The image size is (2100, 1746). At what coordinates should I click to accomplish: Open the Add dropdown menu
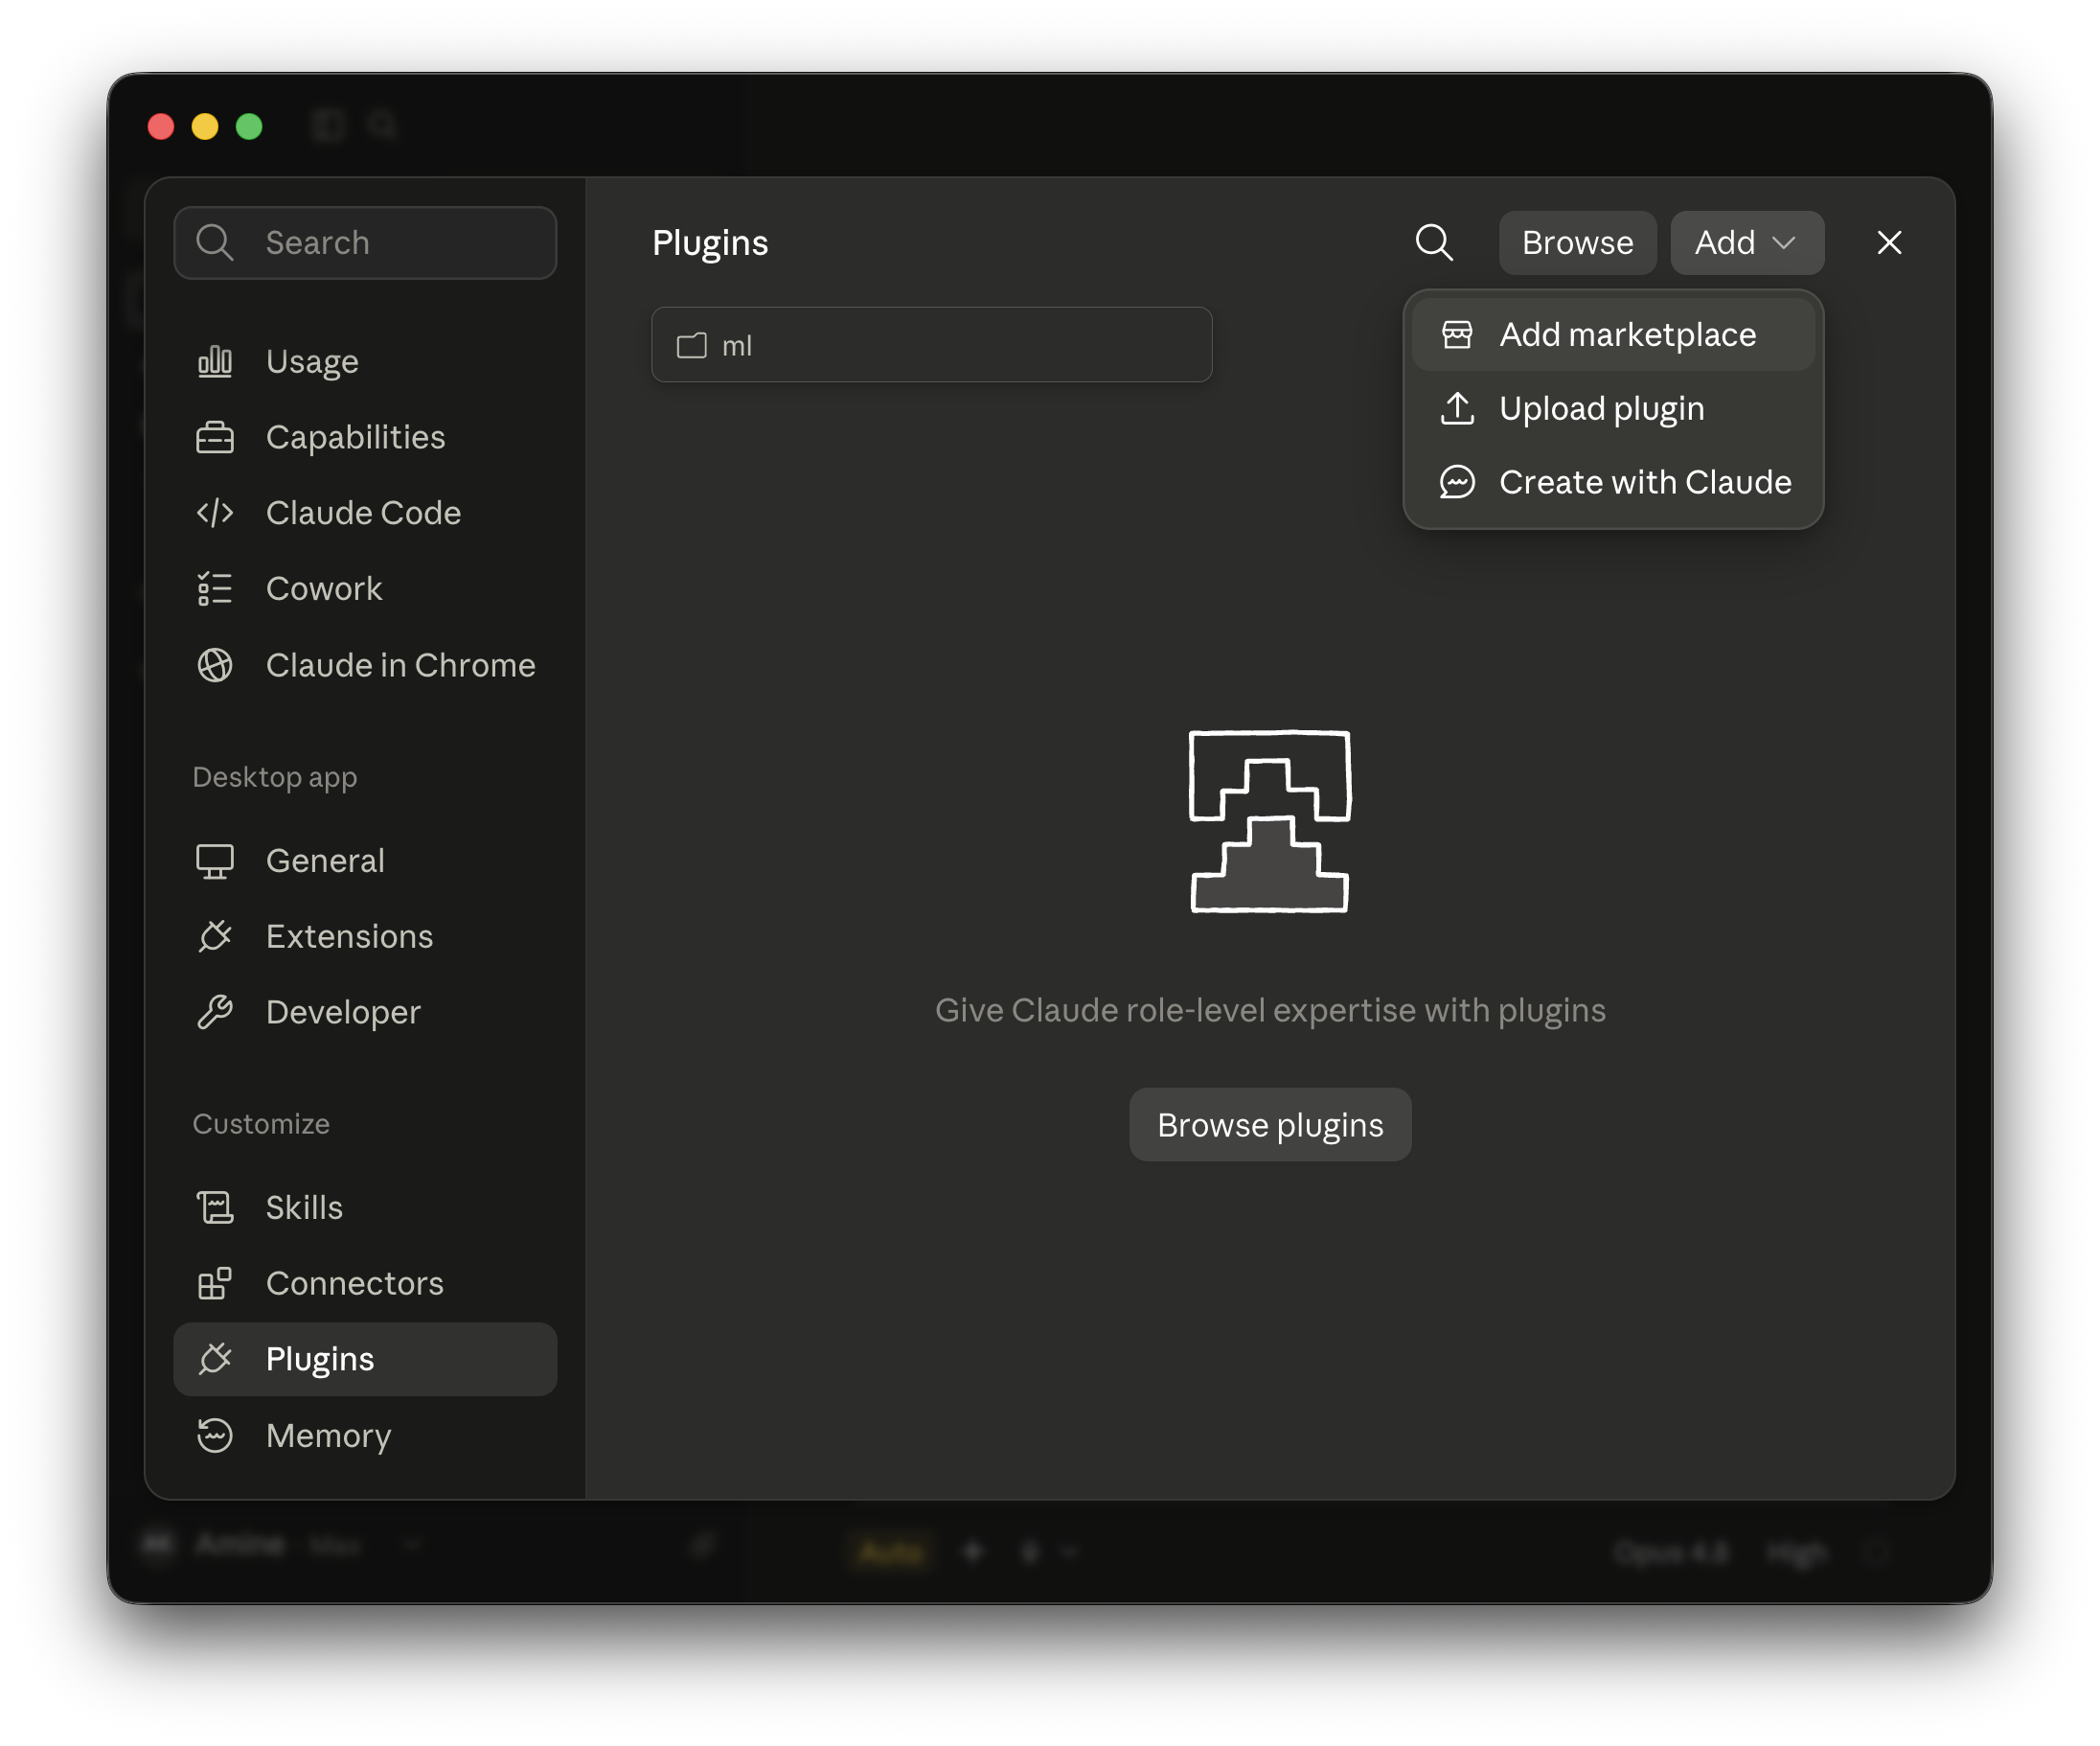pos(1747,242)
